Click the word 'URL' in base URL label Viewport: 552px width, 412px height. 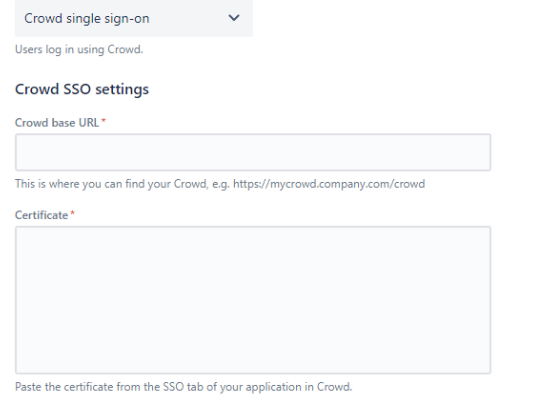[89, 123]
